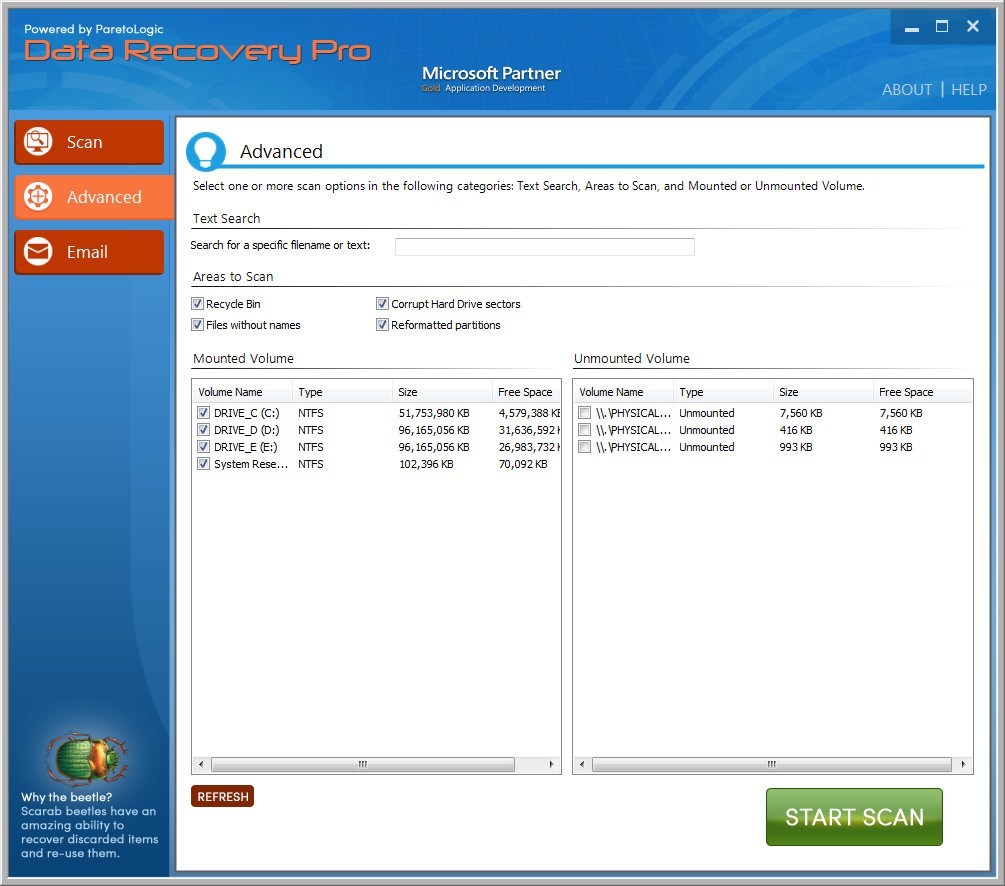This screenshot has width=1005, height=886.
Task: Open the Scan section
Action: click(x=89, y=142)
